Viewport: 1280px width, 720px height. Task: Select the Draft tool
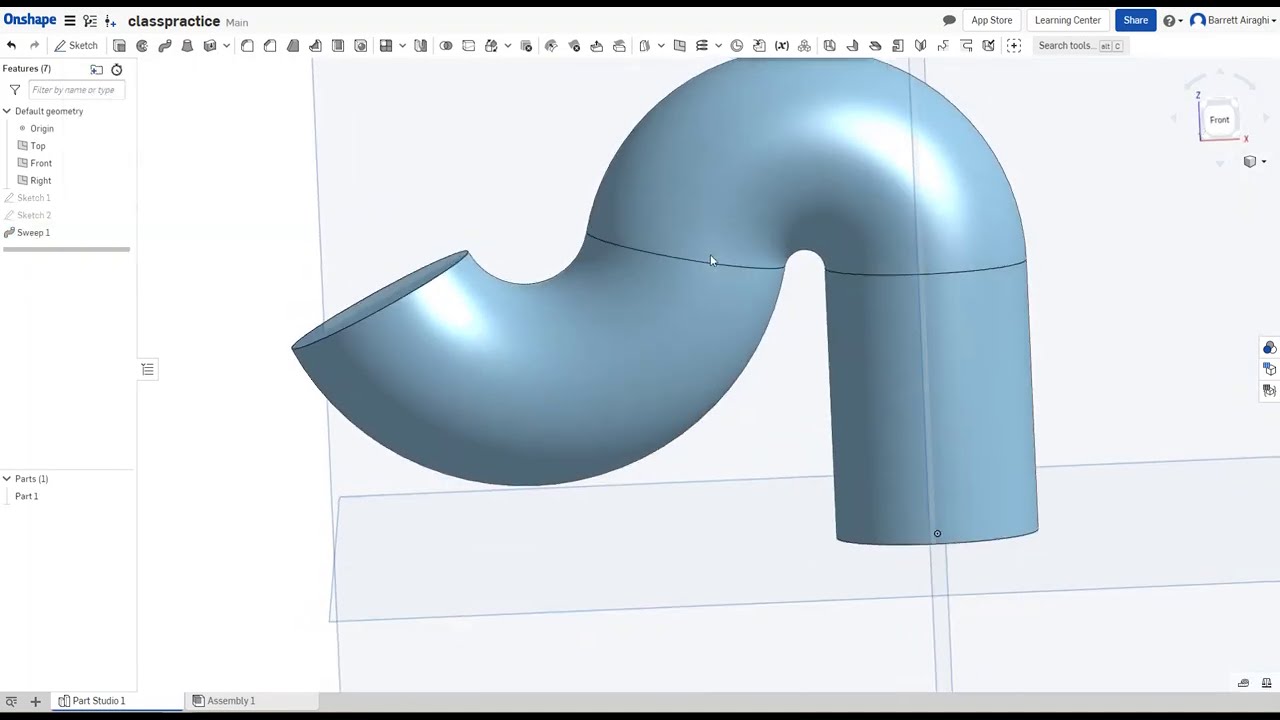[x=293, y=46]
